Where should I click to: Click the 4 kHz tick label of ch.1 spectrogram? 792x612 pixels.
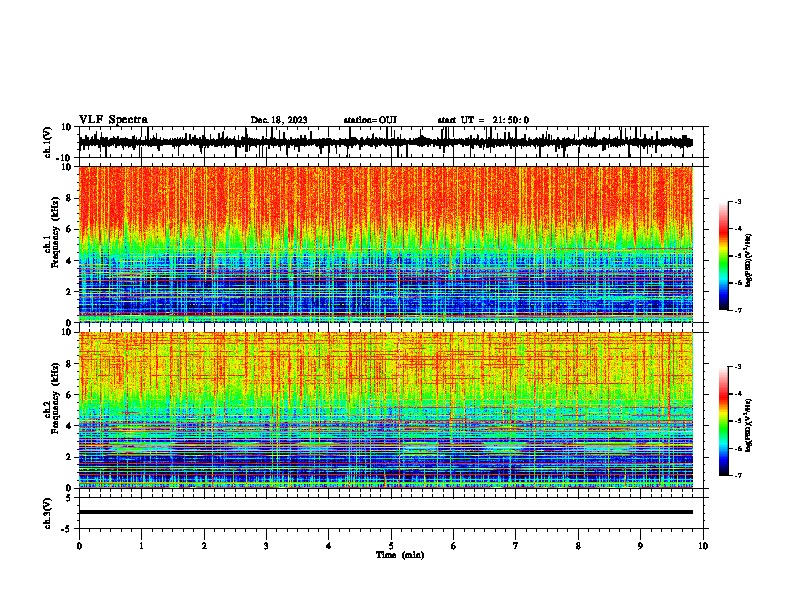(69, 261)
